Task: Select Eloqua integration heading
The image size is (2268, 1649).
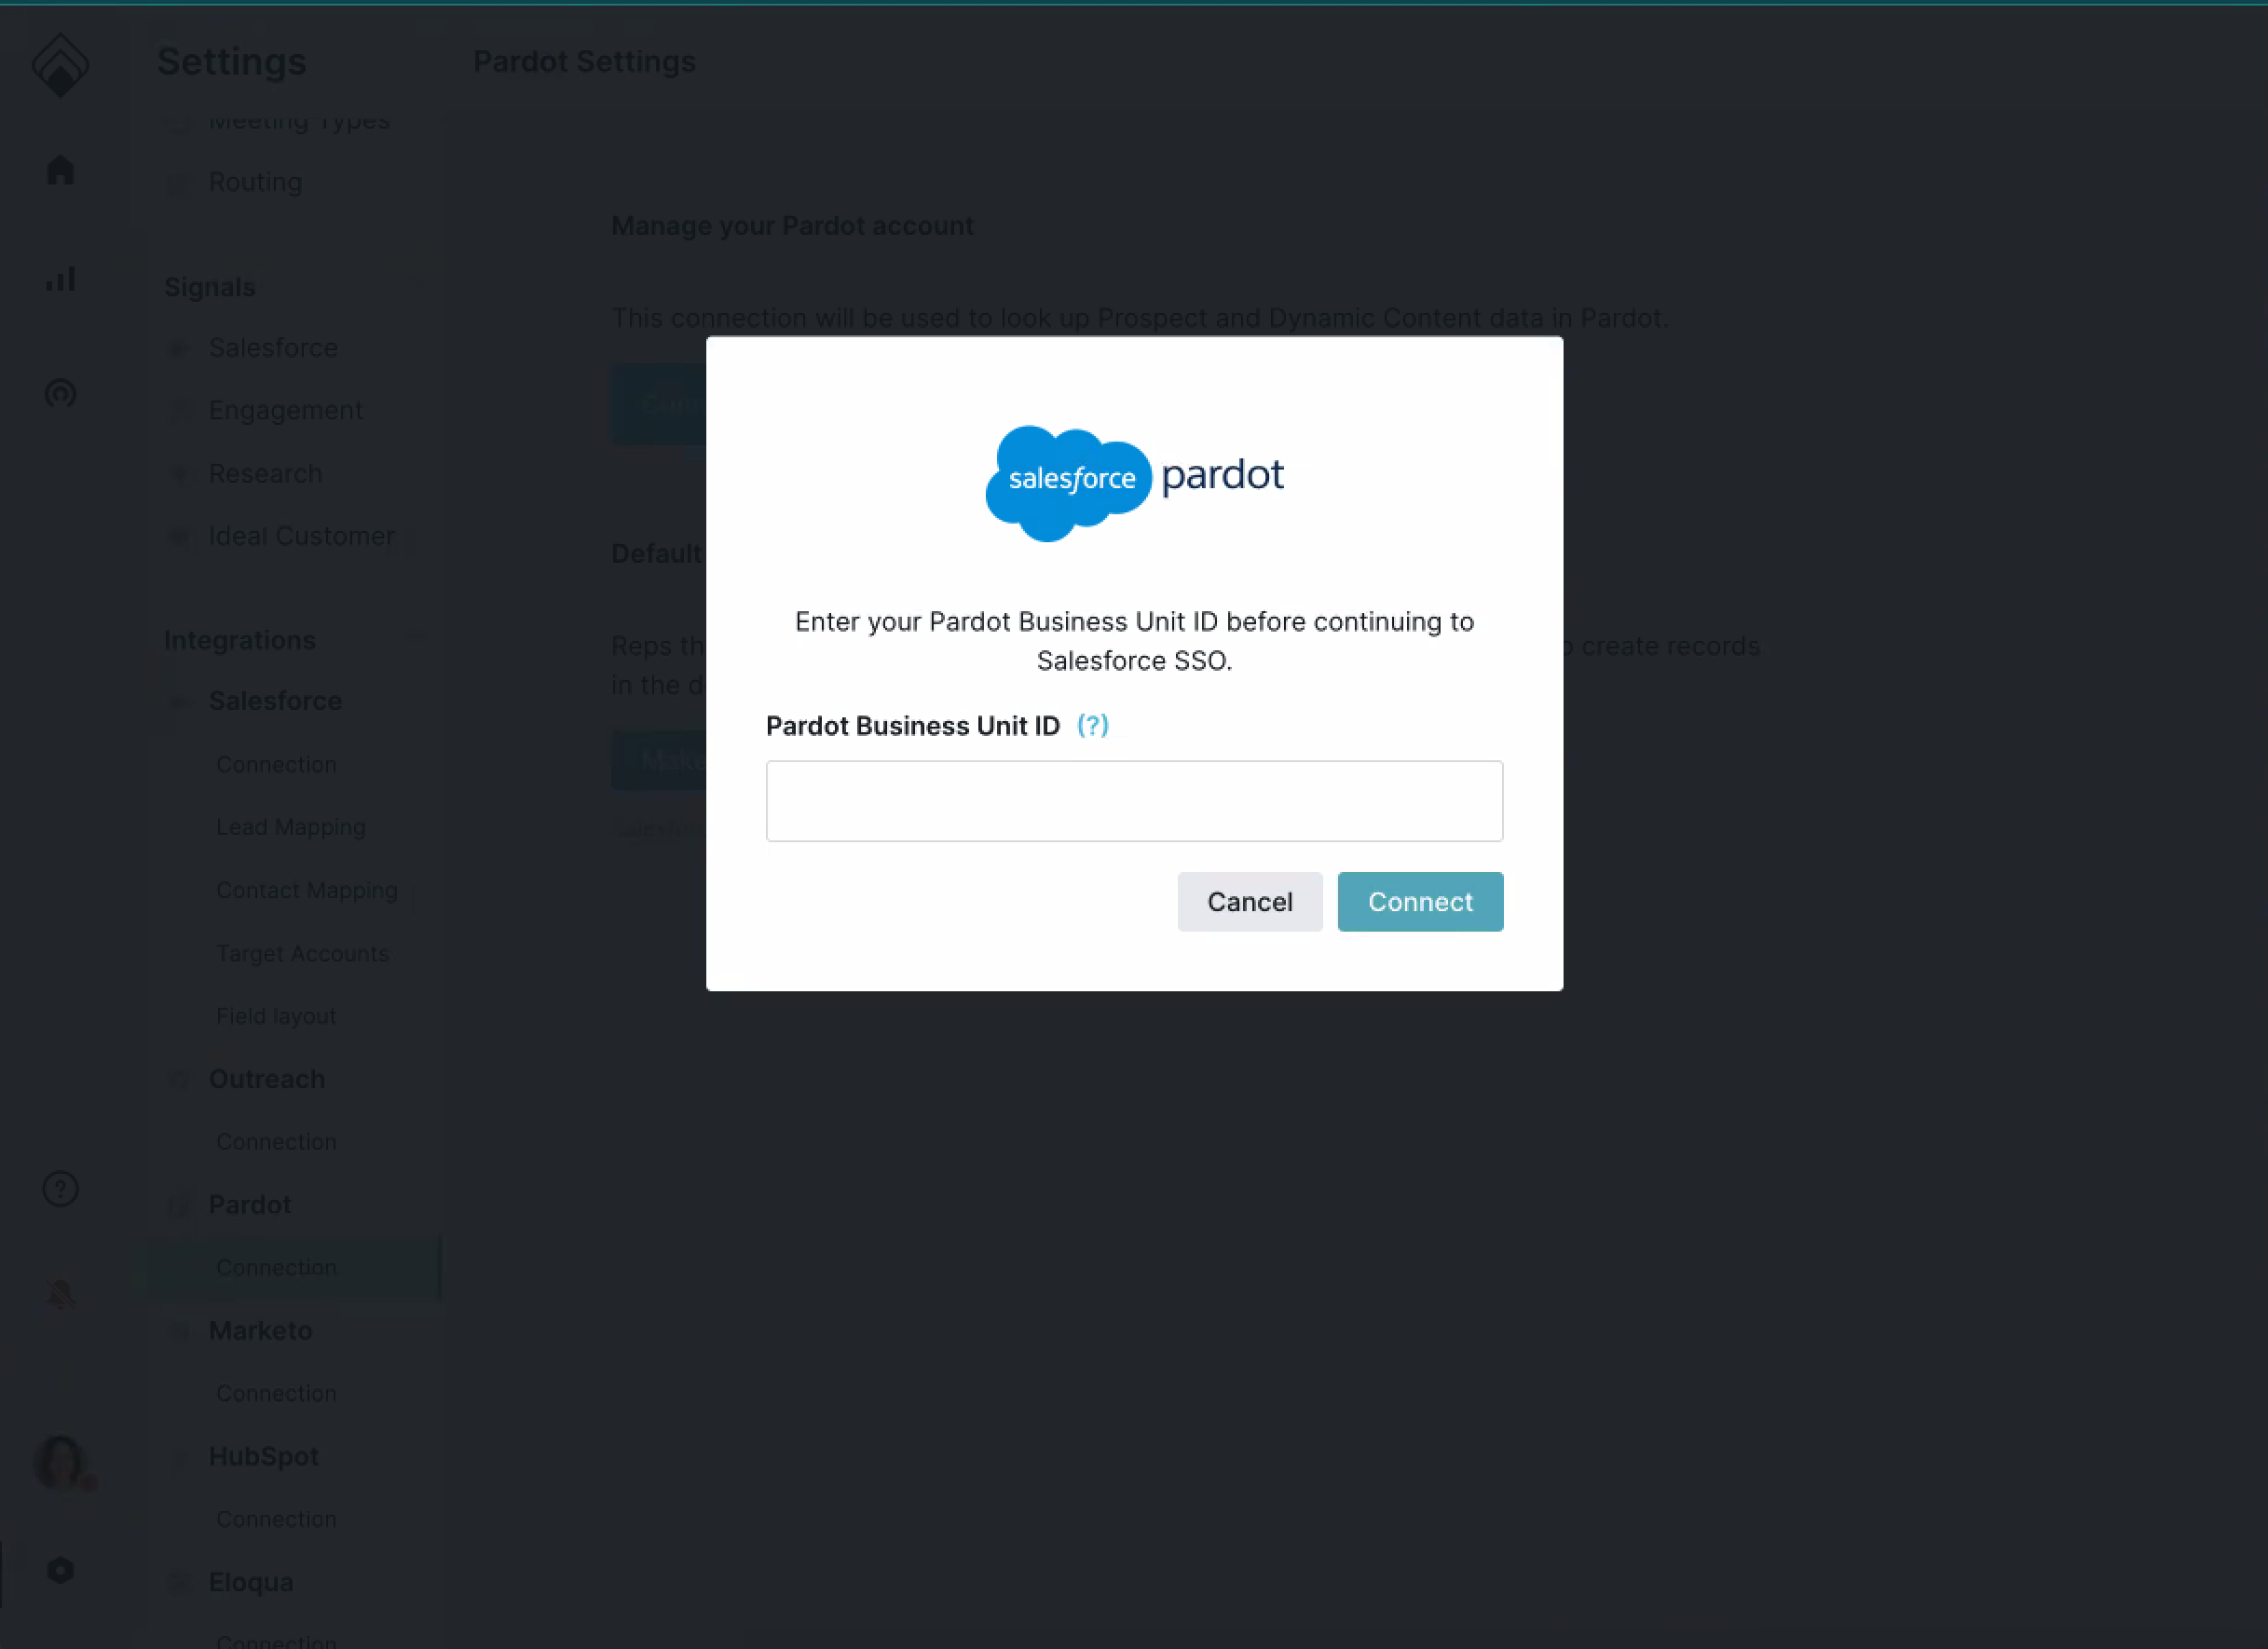Action: point(251,1583)
